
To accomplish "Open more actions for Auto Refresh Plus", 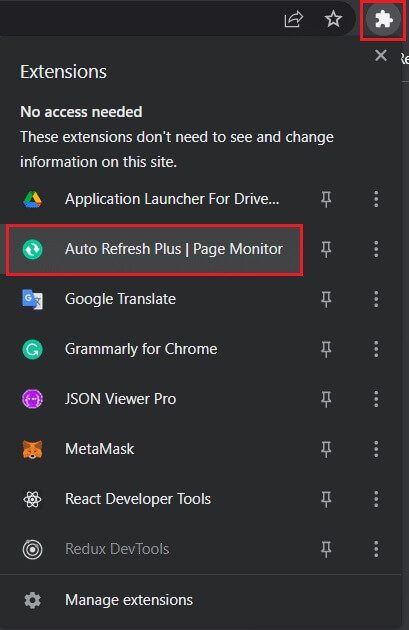I will coord(376,249).
